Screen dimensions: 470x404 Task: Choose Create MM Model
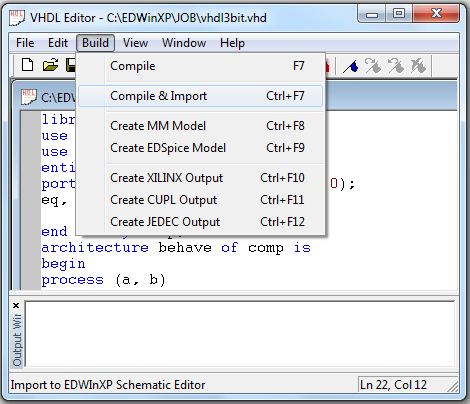pos(201,126)
